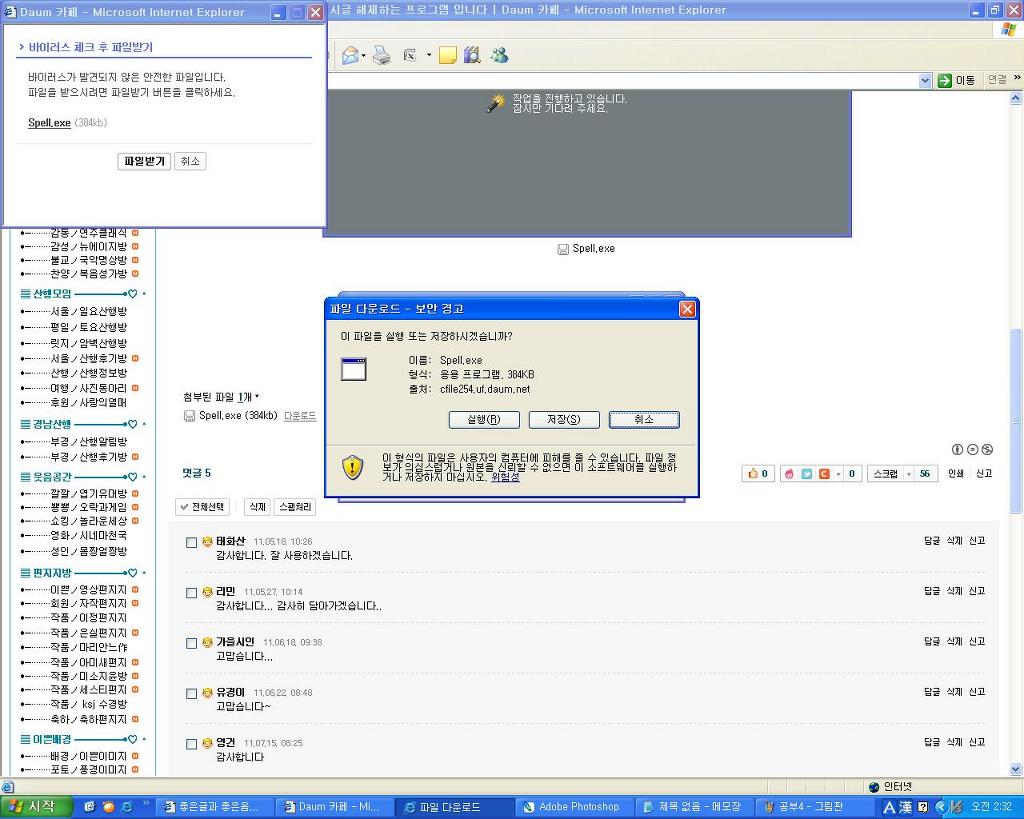Click the Spell.exe disk icon under the image
Screen dimensions: 1024x819
(563, 249)
